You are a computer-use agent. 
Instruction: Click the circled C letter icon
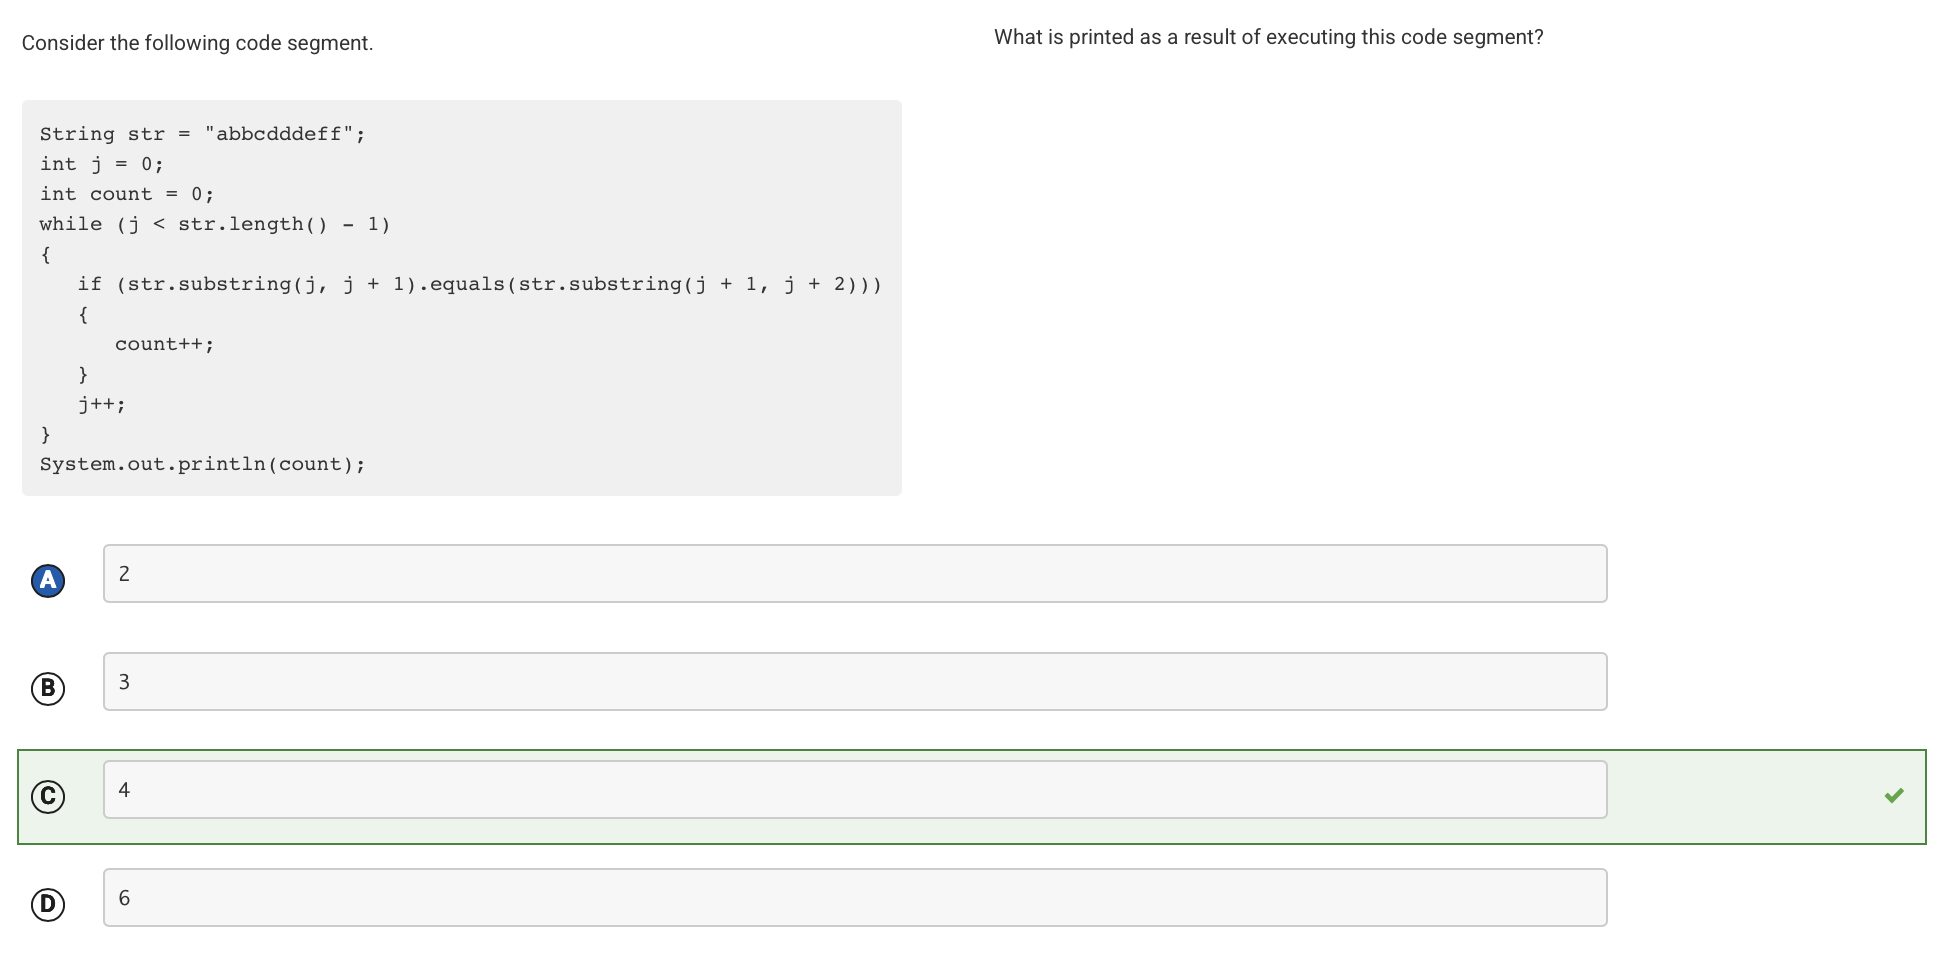pos(47,796)
